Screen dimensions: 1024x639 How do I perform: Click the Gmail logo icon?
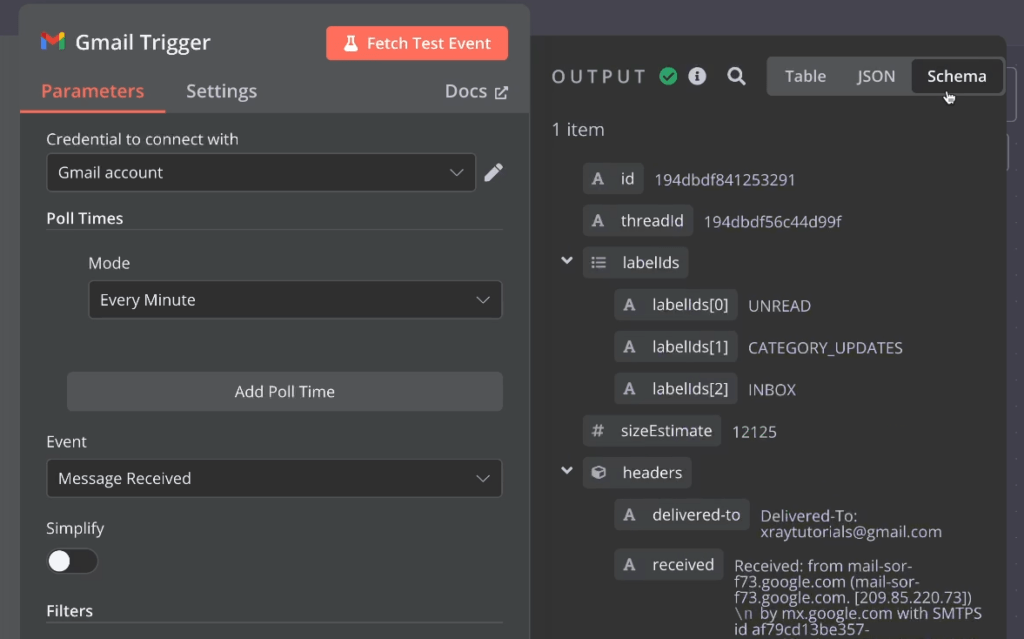pyautogui.click(x=52, y=42)
